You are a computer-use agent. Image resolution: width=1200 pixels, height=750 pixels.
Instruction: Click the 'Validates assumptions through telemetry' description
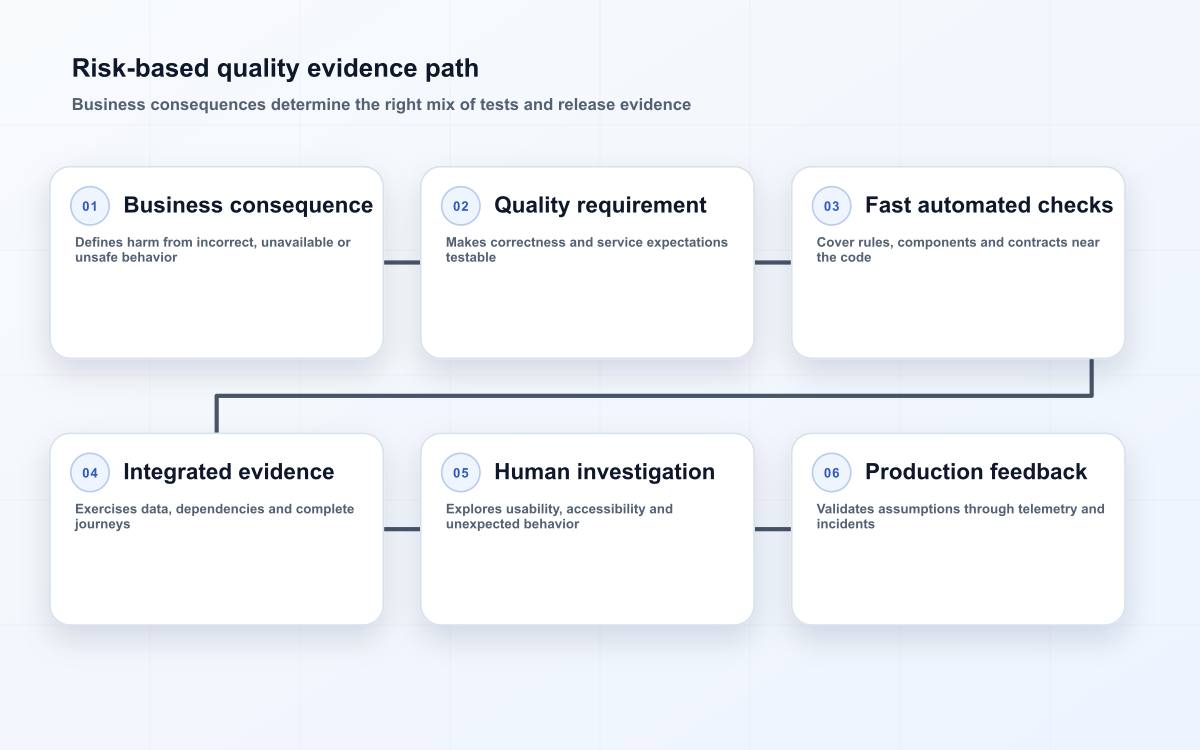click(x=961, y=517)
